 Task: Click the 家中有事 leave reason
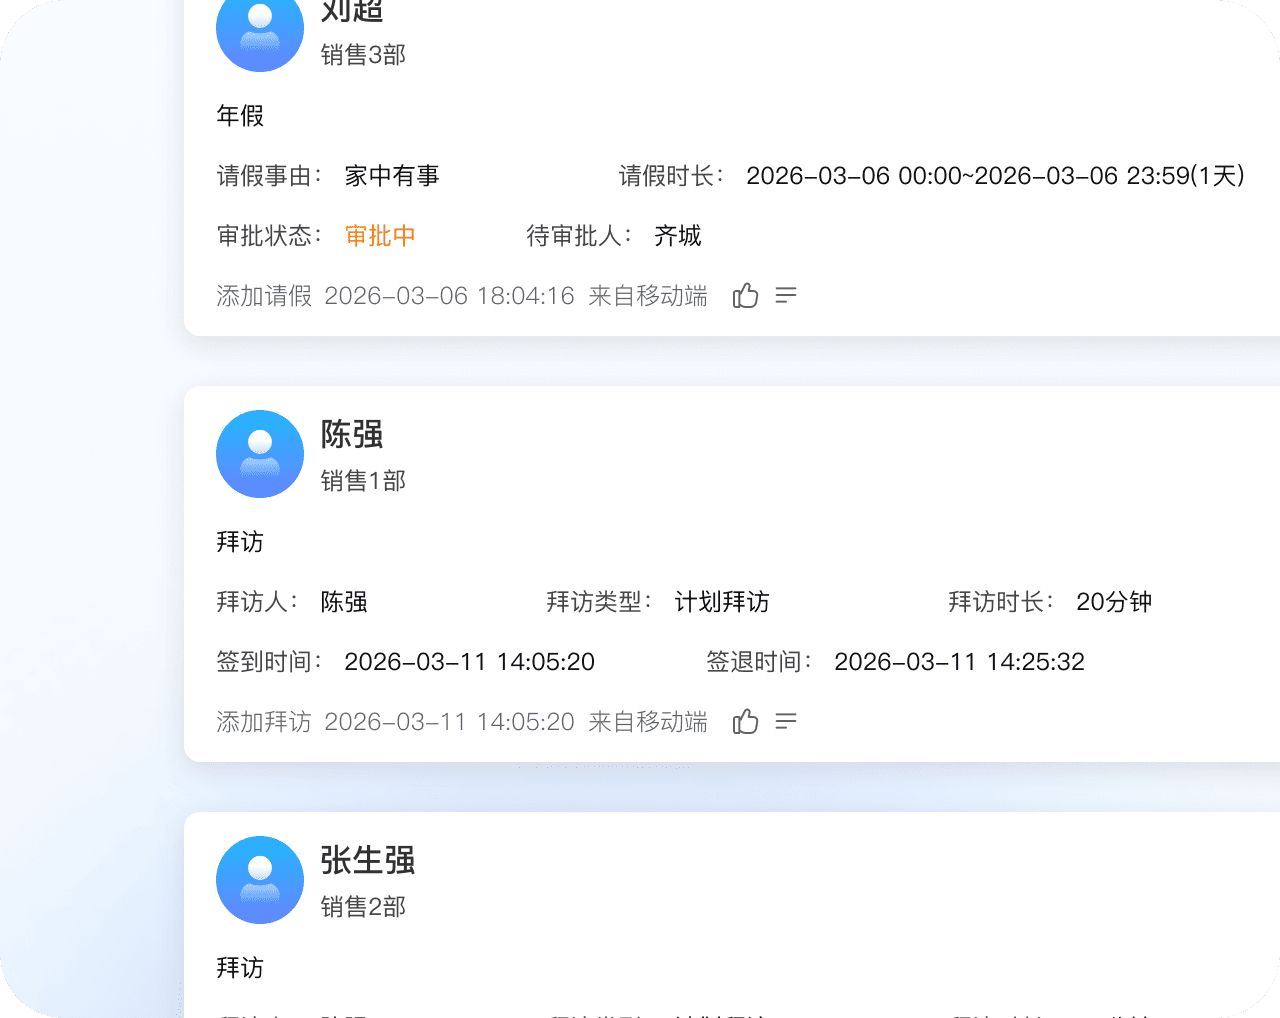pyautogui.click(x=392, y=176)
